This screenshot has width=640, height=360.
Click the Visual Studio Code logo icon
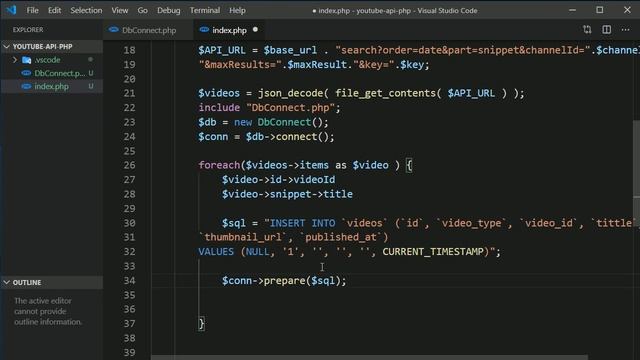point(11,10)
